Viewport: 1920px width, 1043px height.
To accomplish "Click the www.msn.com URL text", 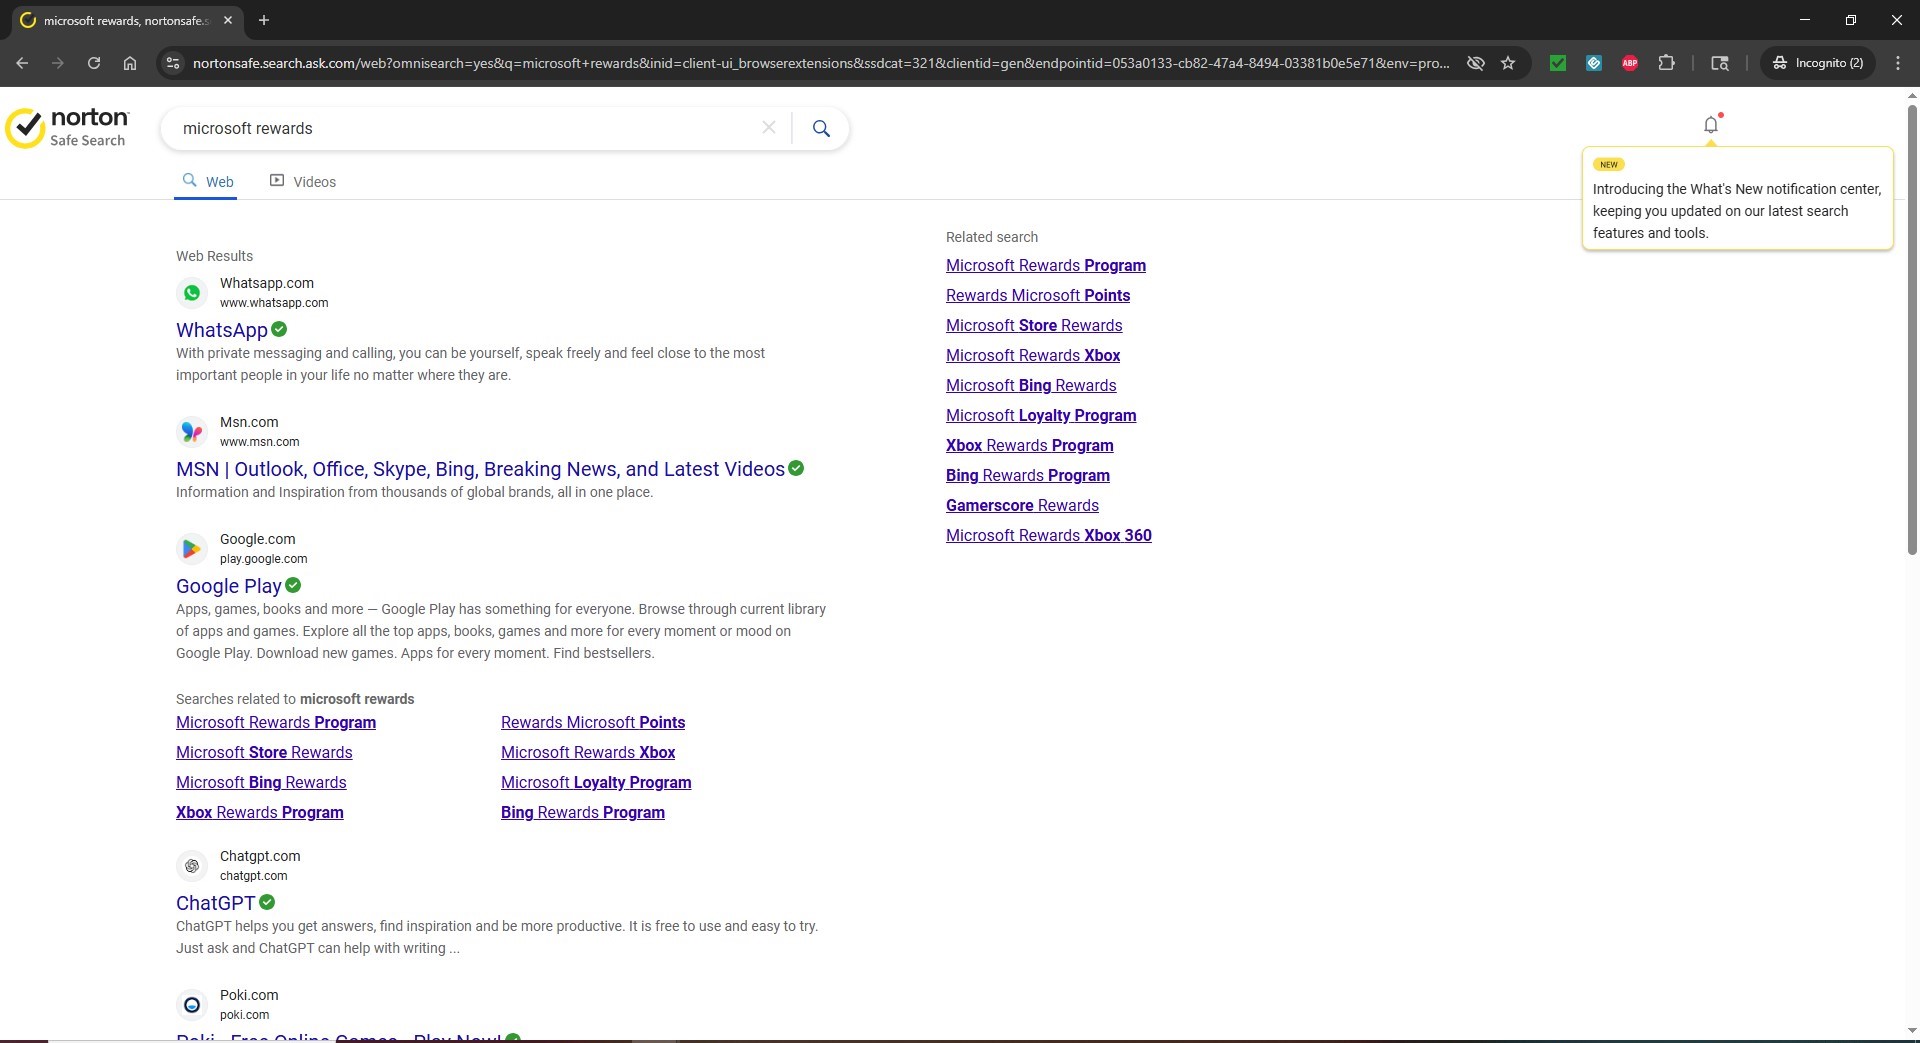I will [x=259, y=442].
